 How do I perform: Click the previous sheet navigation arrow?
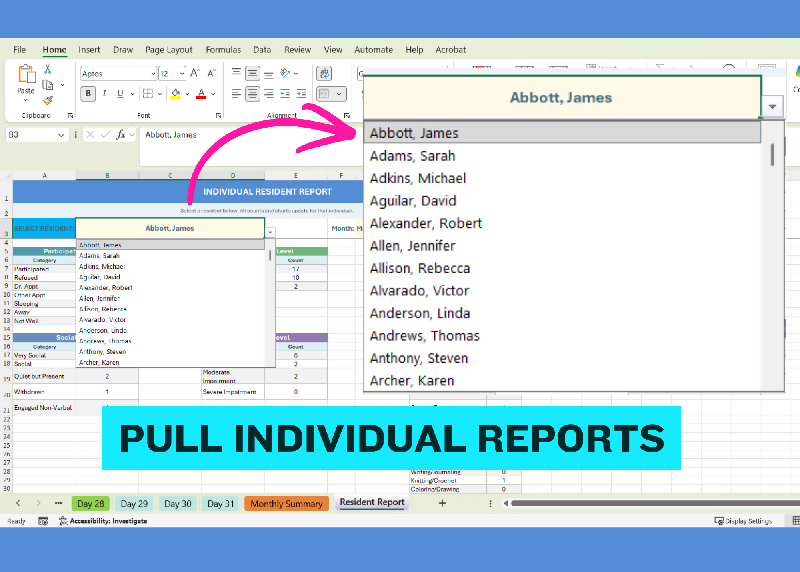pyautogui.click(x=18, y=503)
